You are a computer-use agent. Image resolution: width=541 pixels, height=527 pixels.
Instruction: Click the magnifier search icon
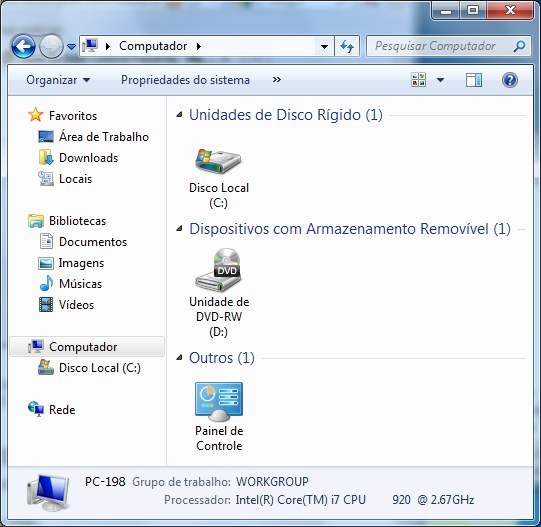tap(520, 46)
